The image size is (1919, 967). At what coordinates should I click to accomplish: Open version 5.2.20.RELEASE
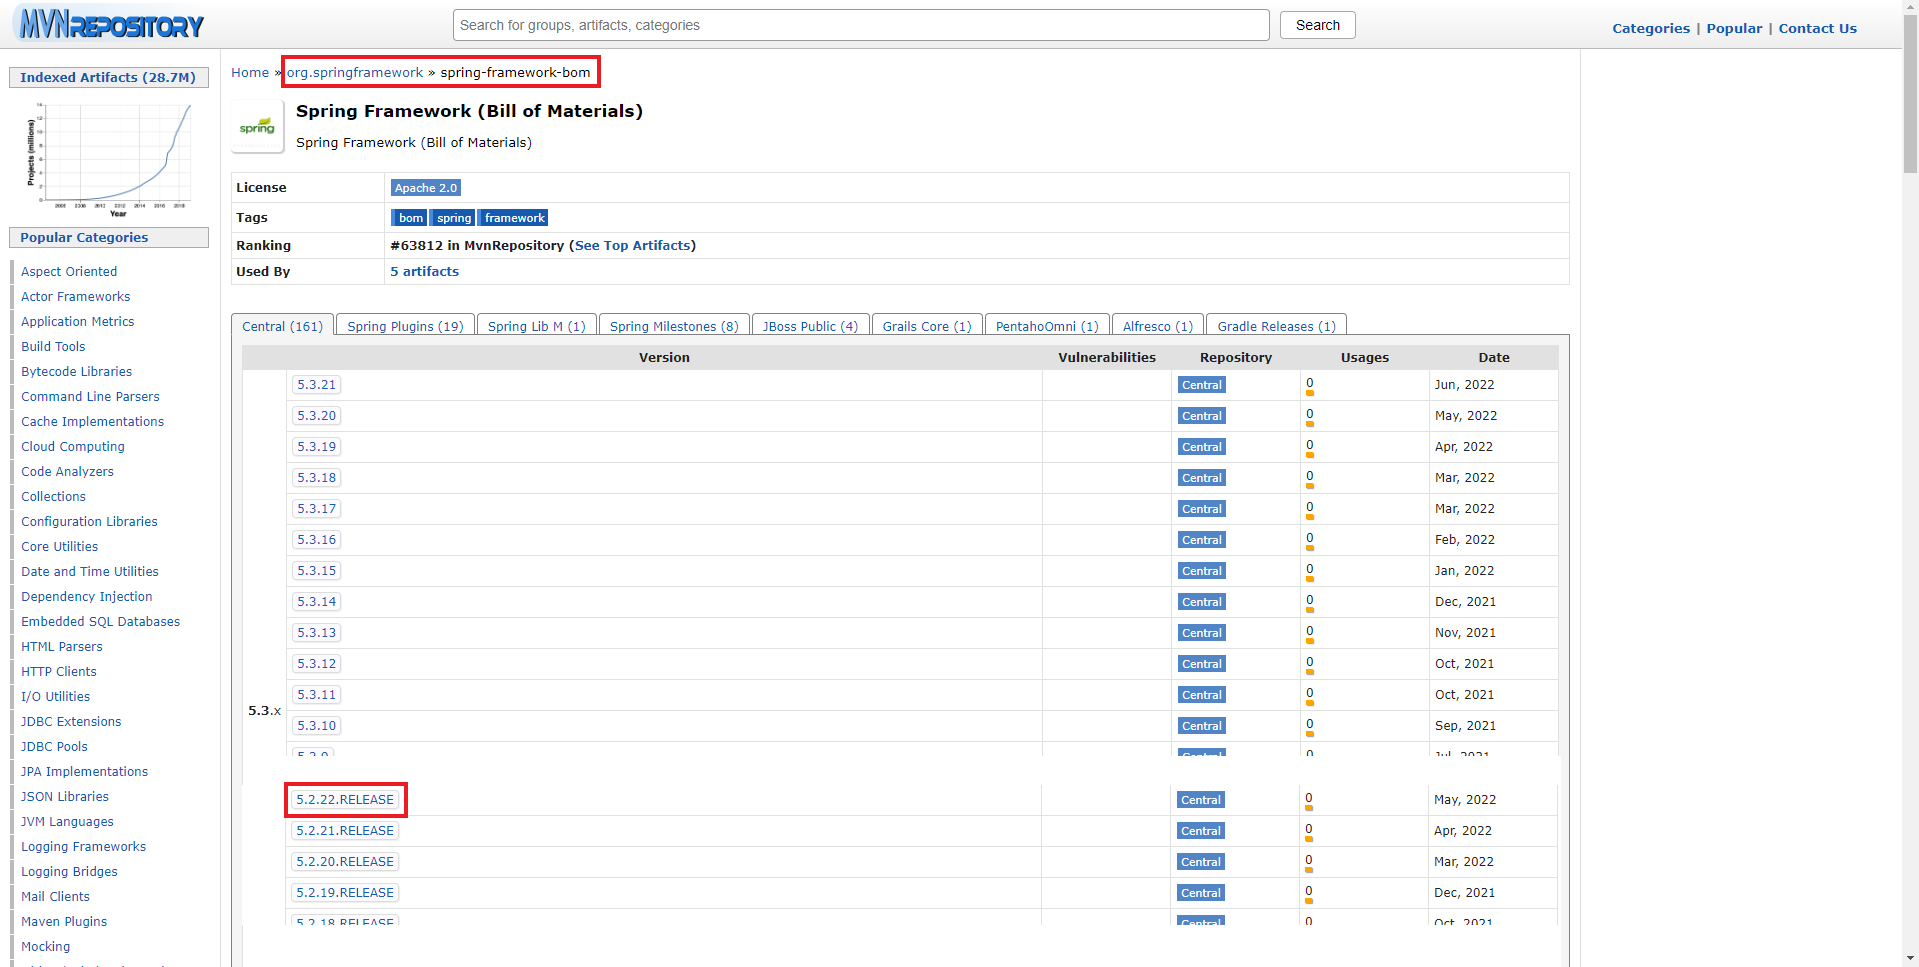coord(345,862)
